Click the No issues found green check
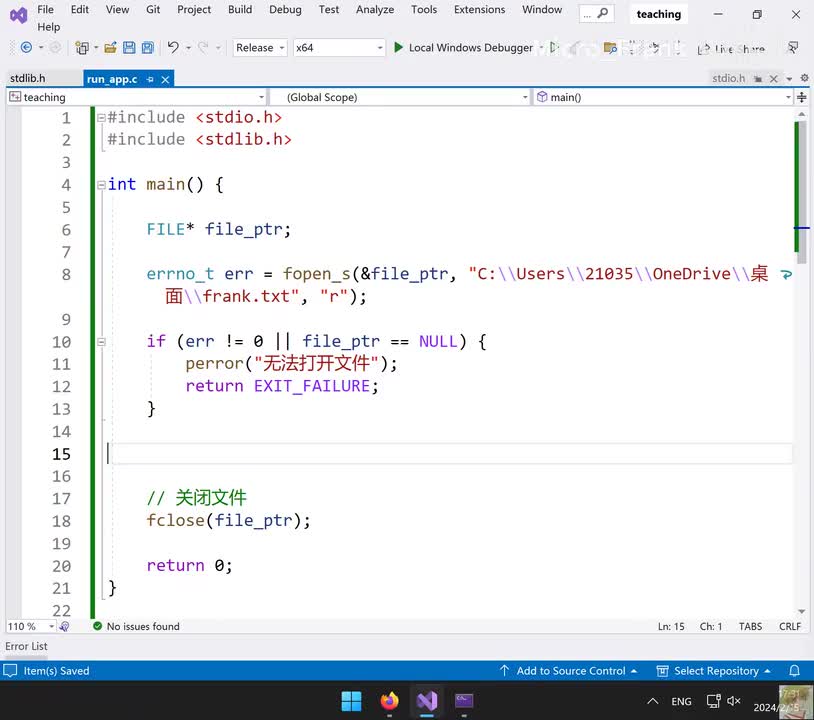 click(x=97, y=626)
